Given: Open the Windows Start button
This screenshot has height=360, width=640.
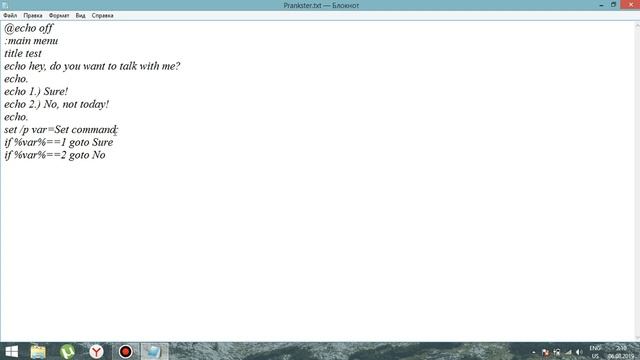Looking at the screenshot, I should pyautogui.click(x=11, y=351).
